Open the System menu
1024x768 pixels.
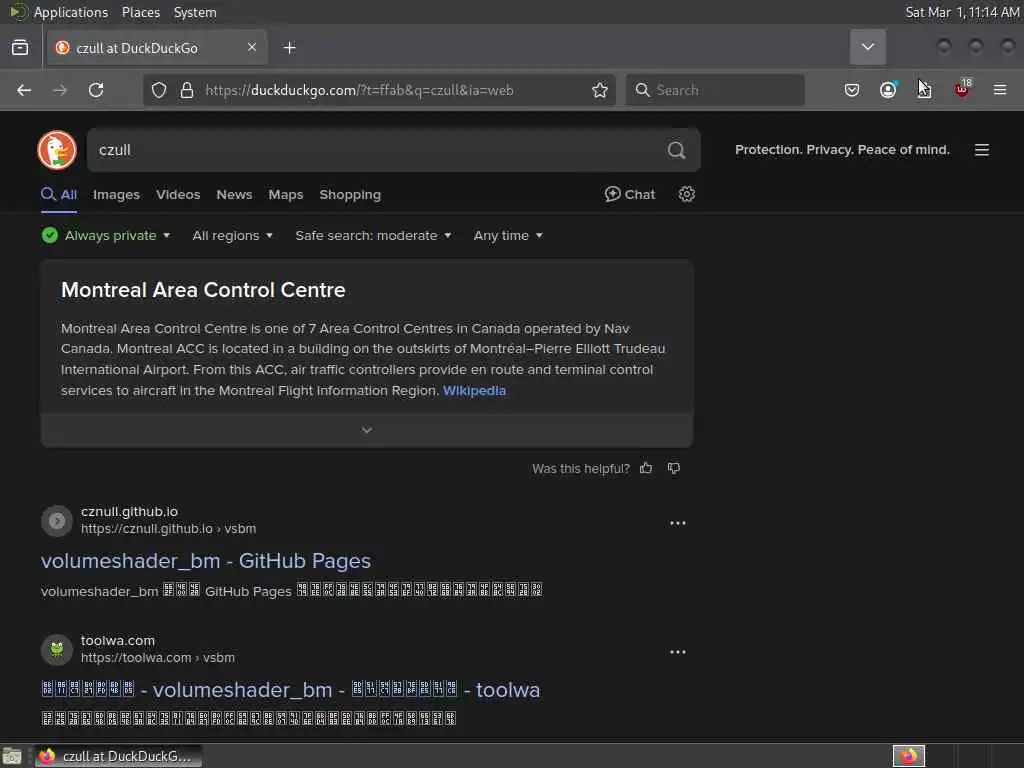(x=195, y=12)
